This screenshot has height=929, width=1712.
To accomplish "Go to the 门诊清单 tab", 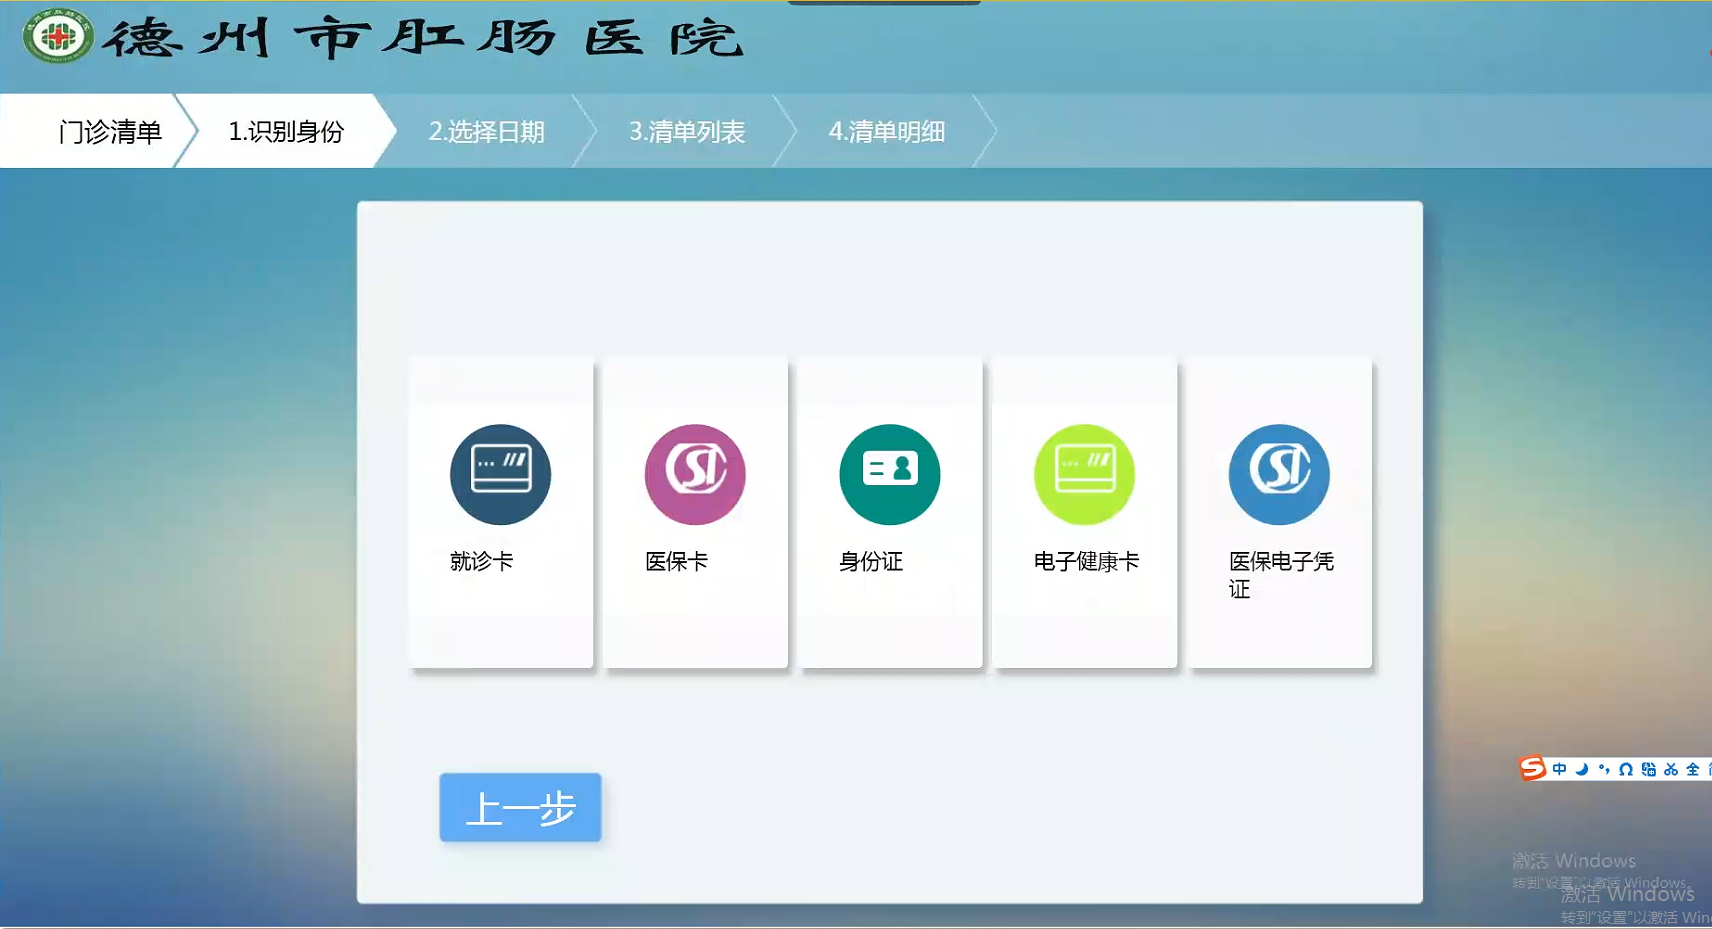I will point(109,131).
